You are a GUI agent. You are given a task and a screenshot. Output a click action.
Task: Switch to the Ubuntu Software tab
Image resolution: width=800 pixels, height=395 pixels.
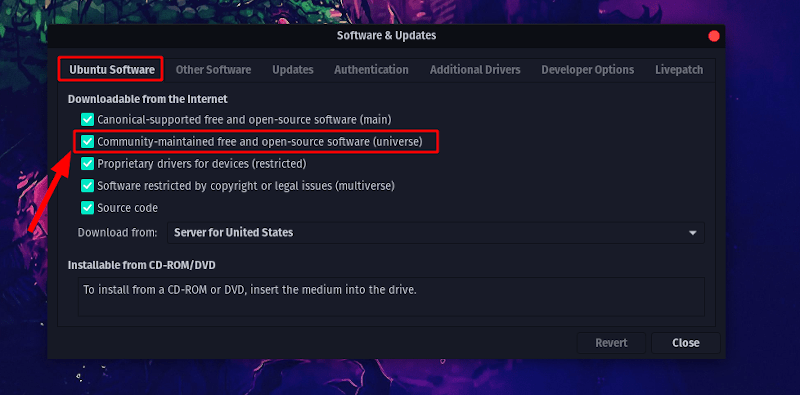click(x=112, y=69)
